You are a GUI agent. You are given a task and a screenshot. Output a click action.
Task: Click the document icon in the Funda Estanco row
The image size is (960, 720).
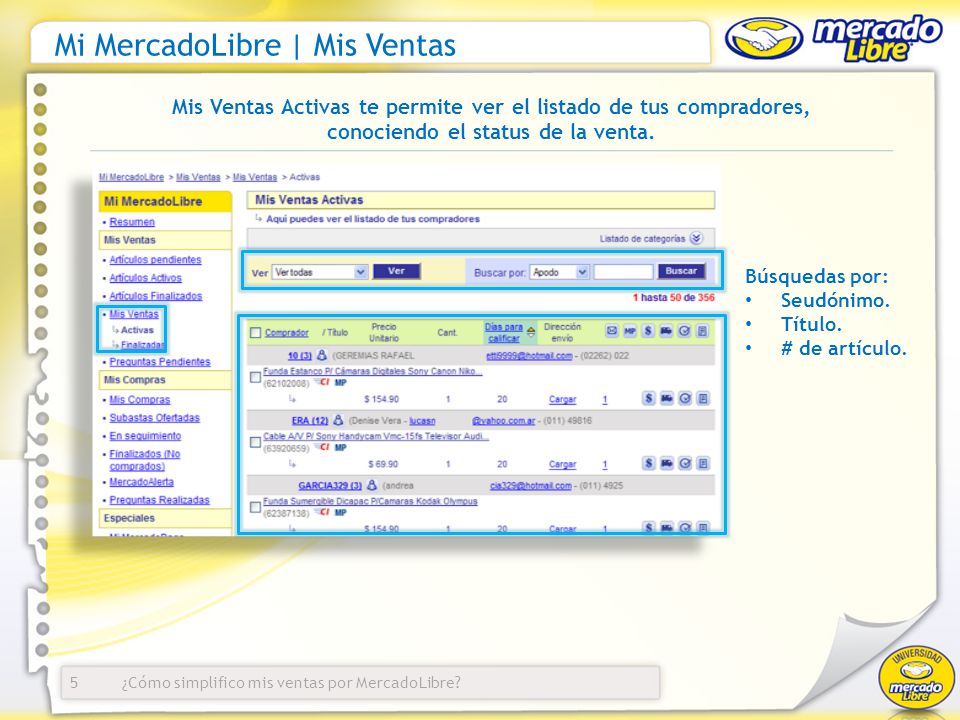(x=703, y=399)
